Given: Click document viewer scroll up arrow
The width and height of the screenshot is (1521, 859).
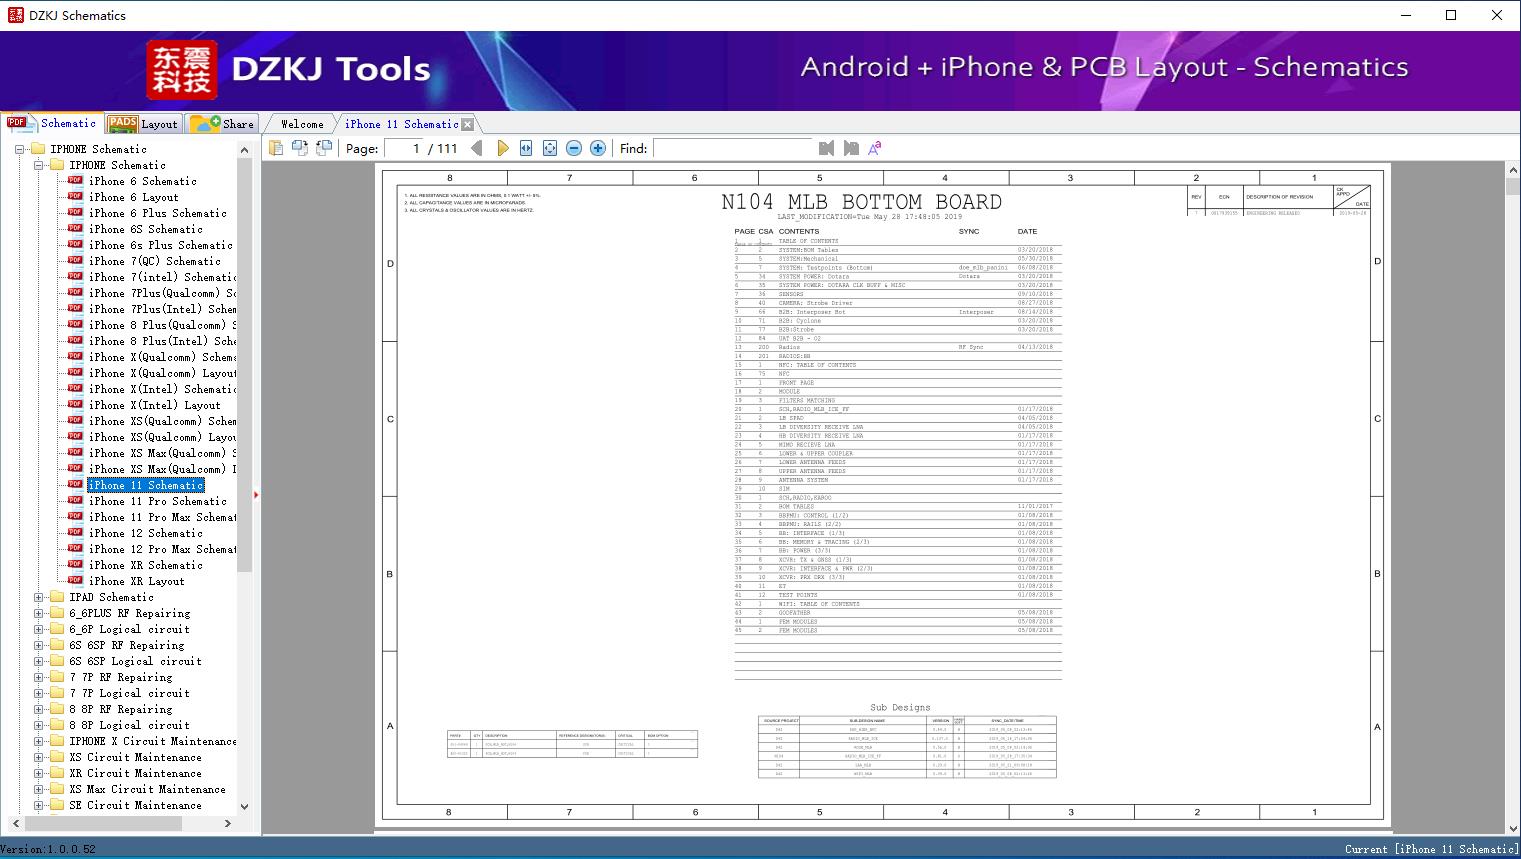Looking at the screenshot, I should (x=1512, y=172).
